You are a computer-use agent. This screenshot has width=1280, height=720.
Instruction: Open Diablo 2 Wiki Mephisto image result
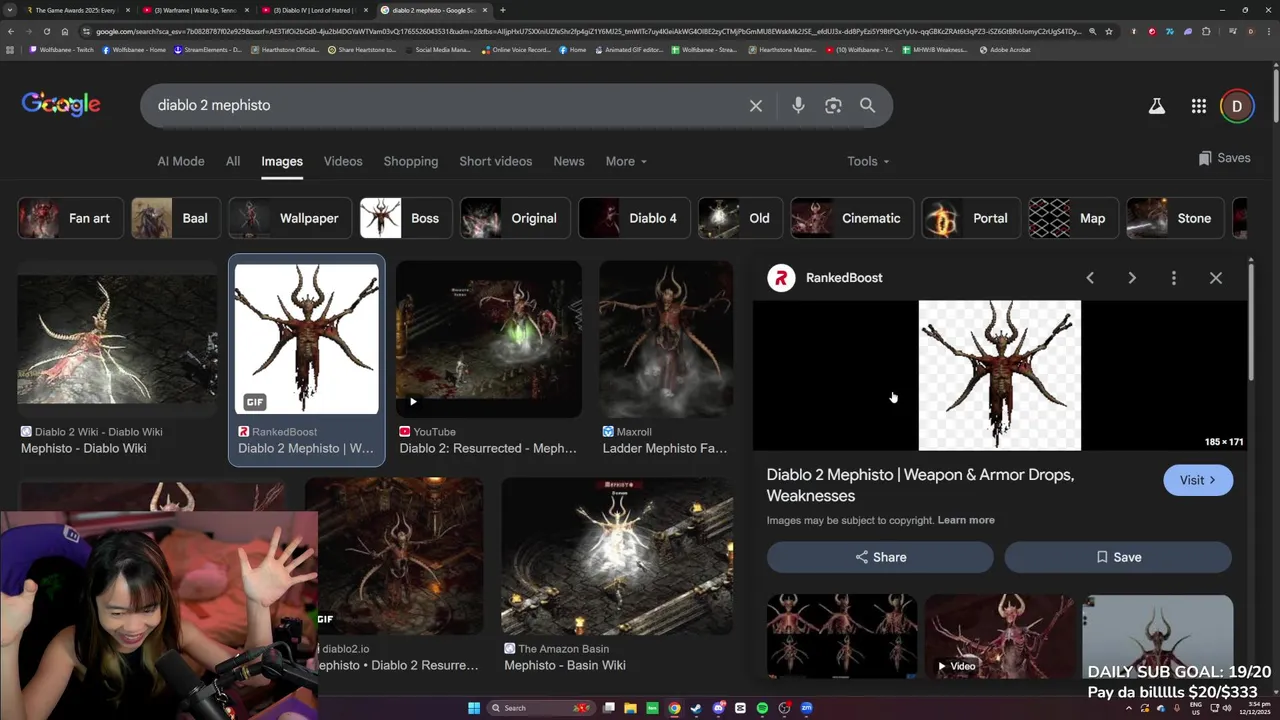click(117, 339)
